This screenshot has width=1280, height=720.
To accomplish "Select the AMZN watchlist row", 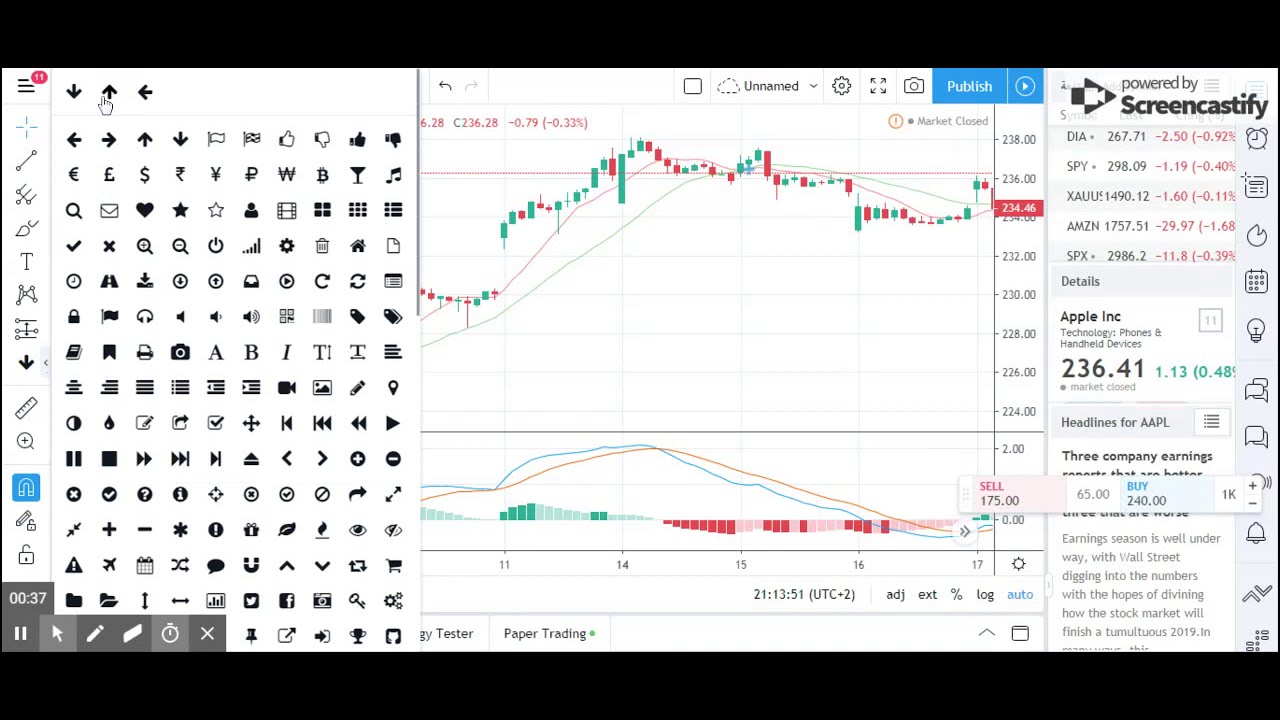I will [1148, 226].
